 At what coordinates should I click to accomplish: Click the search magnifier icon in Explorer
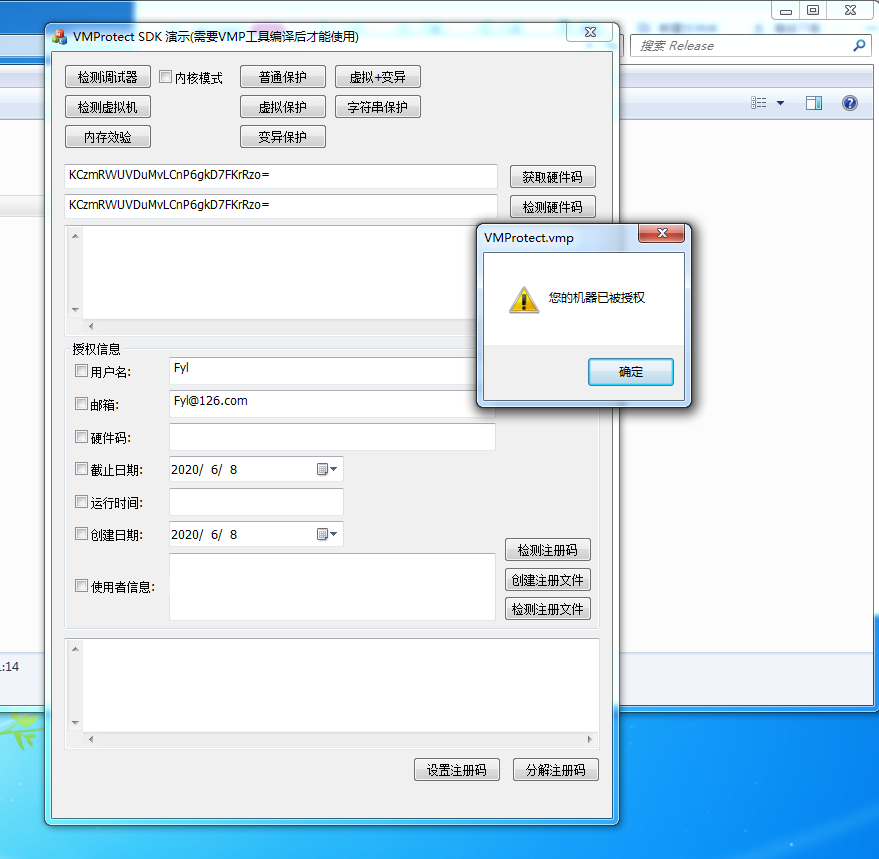tap(859, 46)
